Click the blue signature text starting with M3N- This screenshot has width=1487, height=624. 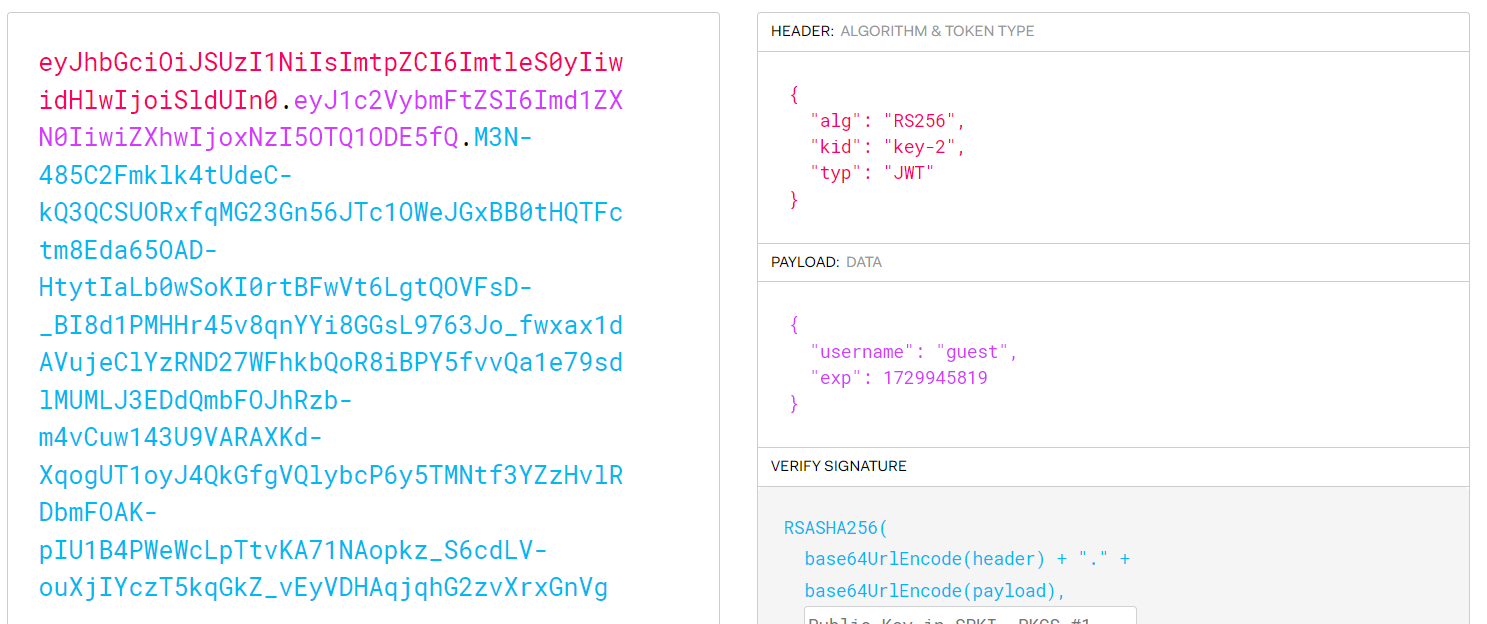[503, 137]
